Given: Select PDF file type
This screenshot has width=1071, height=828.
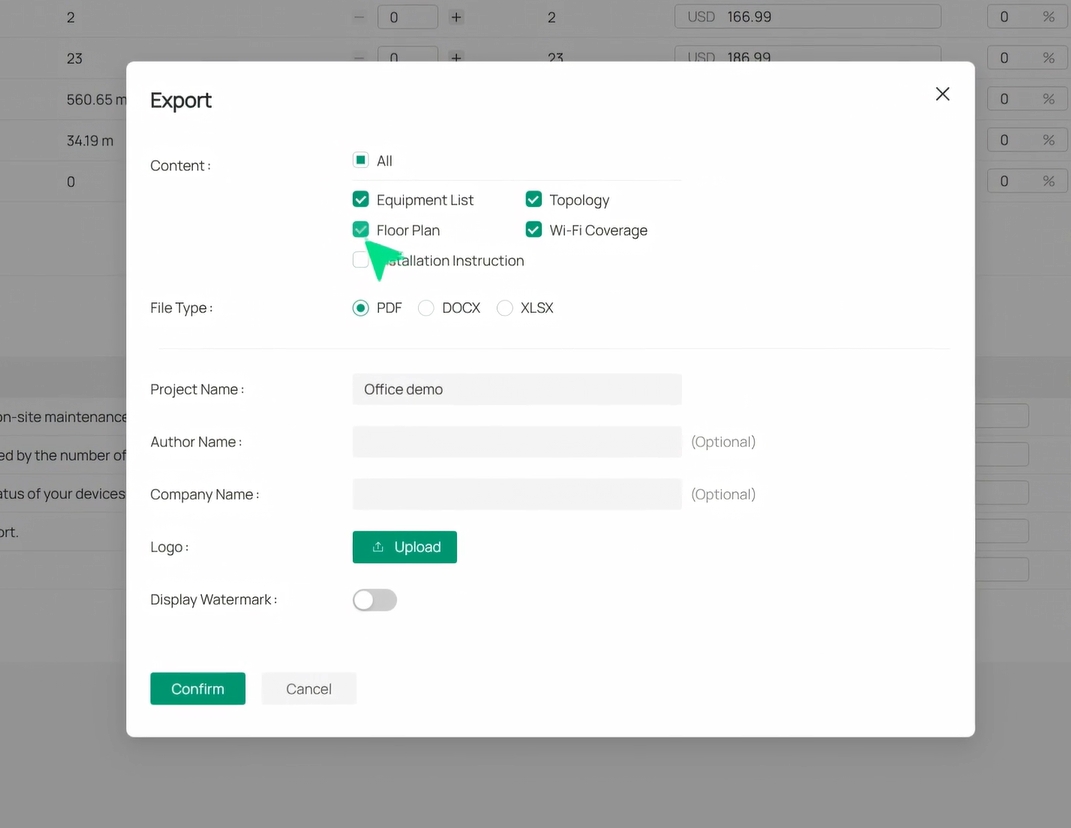Looking at the screenshot, I should pos(361,308).
